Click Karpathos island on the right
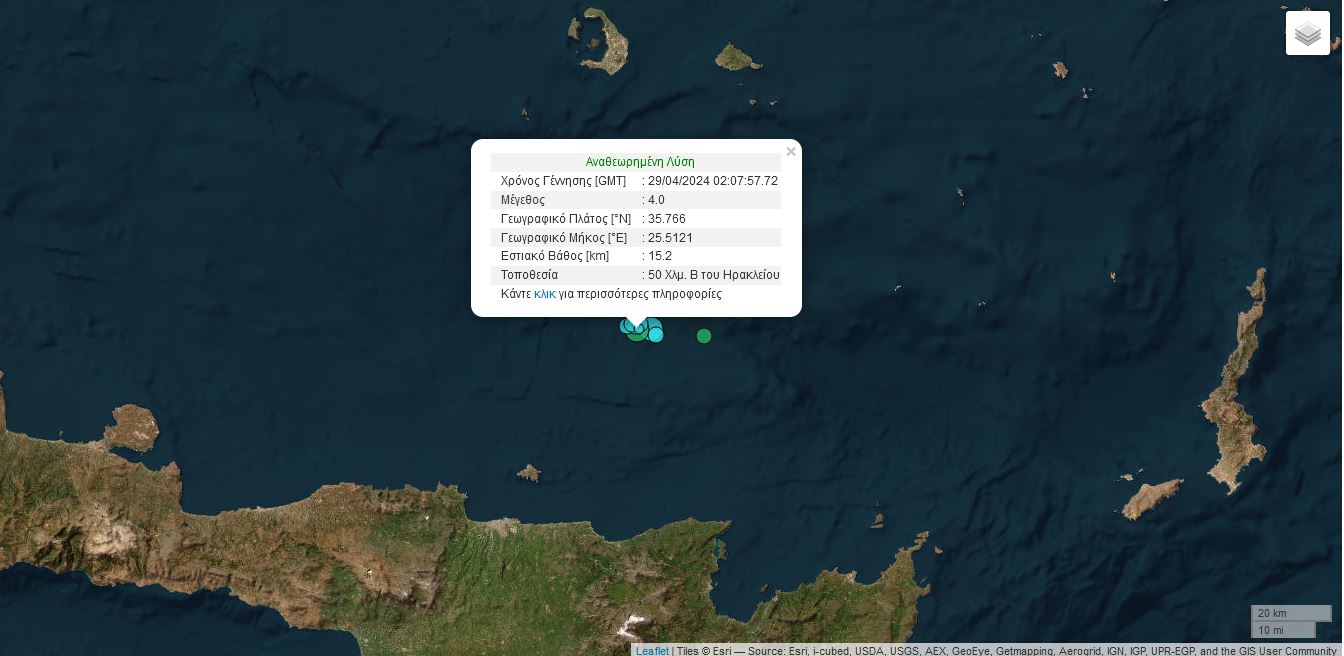 (1235, 400)
